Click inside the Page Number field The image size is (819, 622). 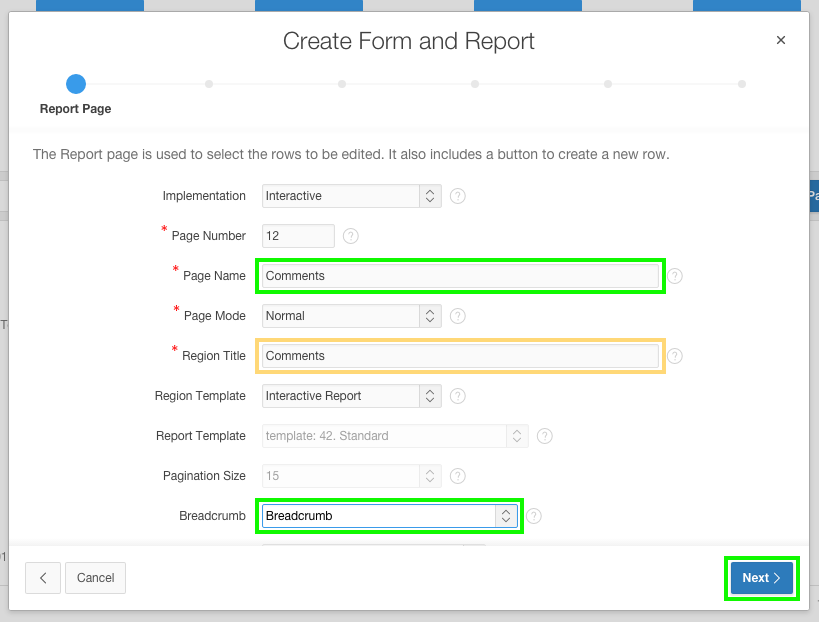(x=297, y=236)
